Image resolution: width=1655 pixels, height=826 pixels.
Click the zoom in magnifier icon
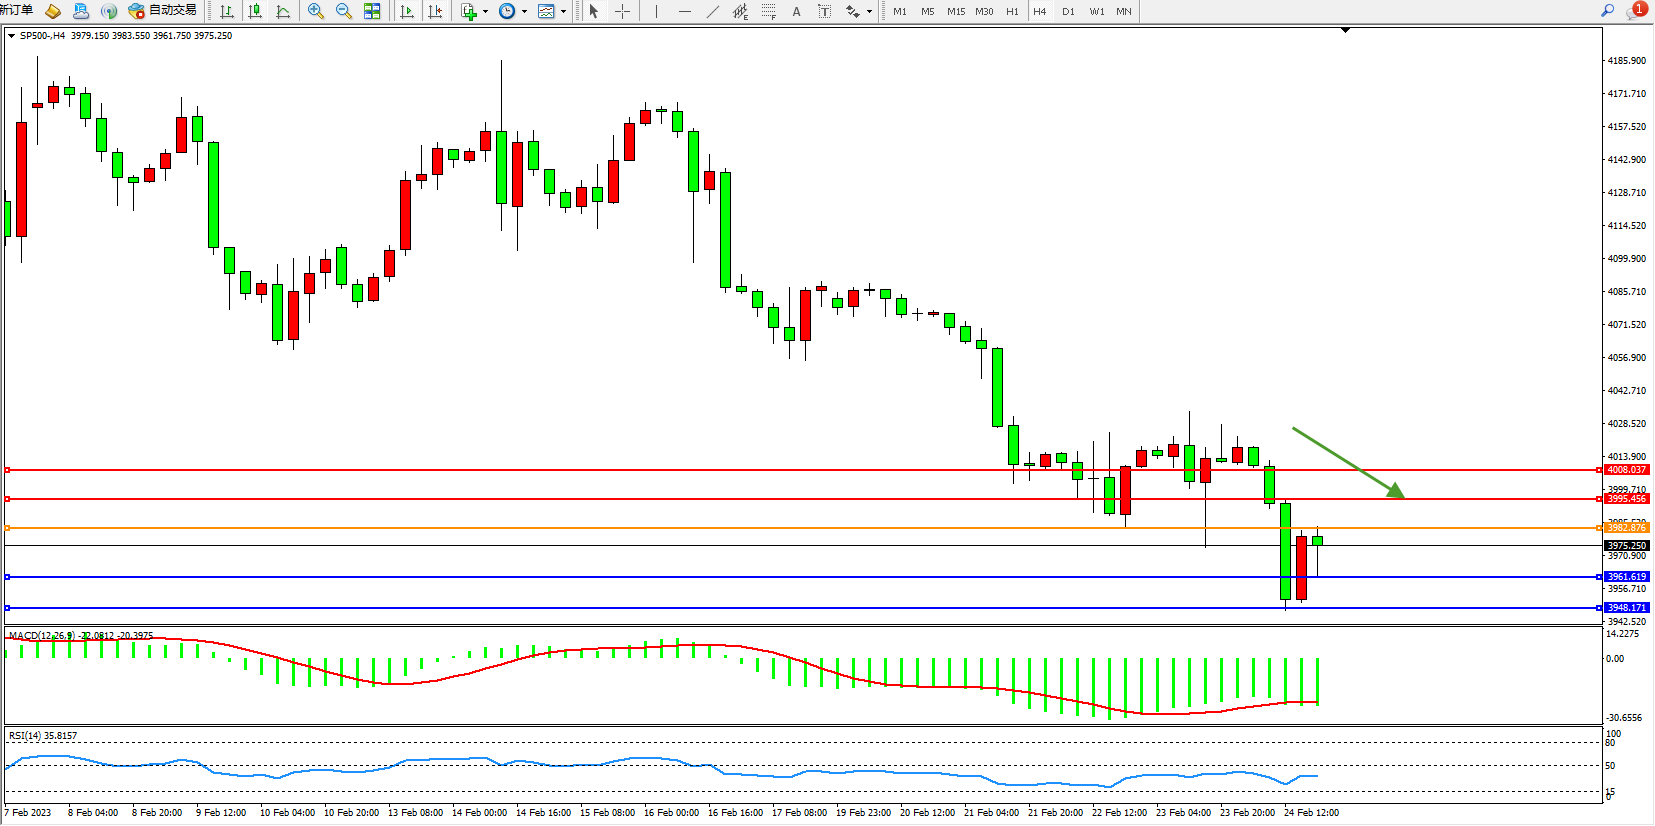pyautogui.click(x=316, y=11)
